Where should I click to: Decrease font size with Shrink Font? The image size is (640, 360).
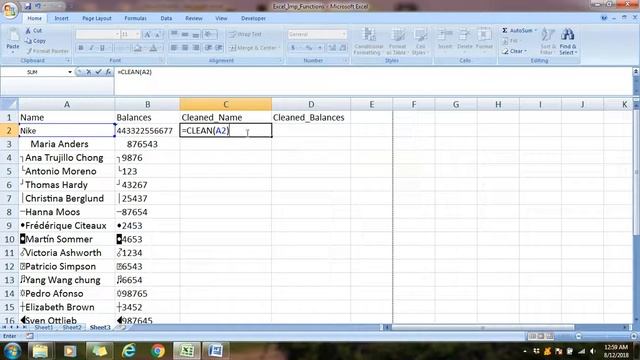point(158,35)
